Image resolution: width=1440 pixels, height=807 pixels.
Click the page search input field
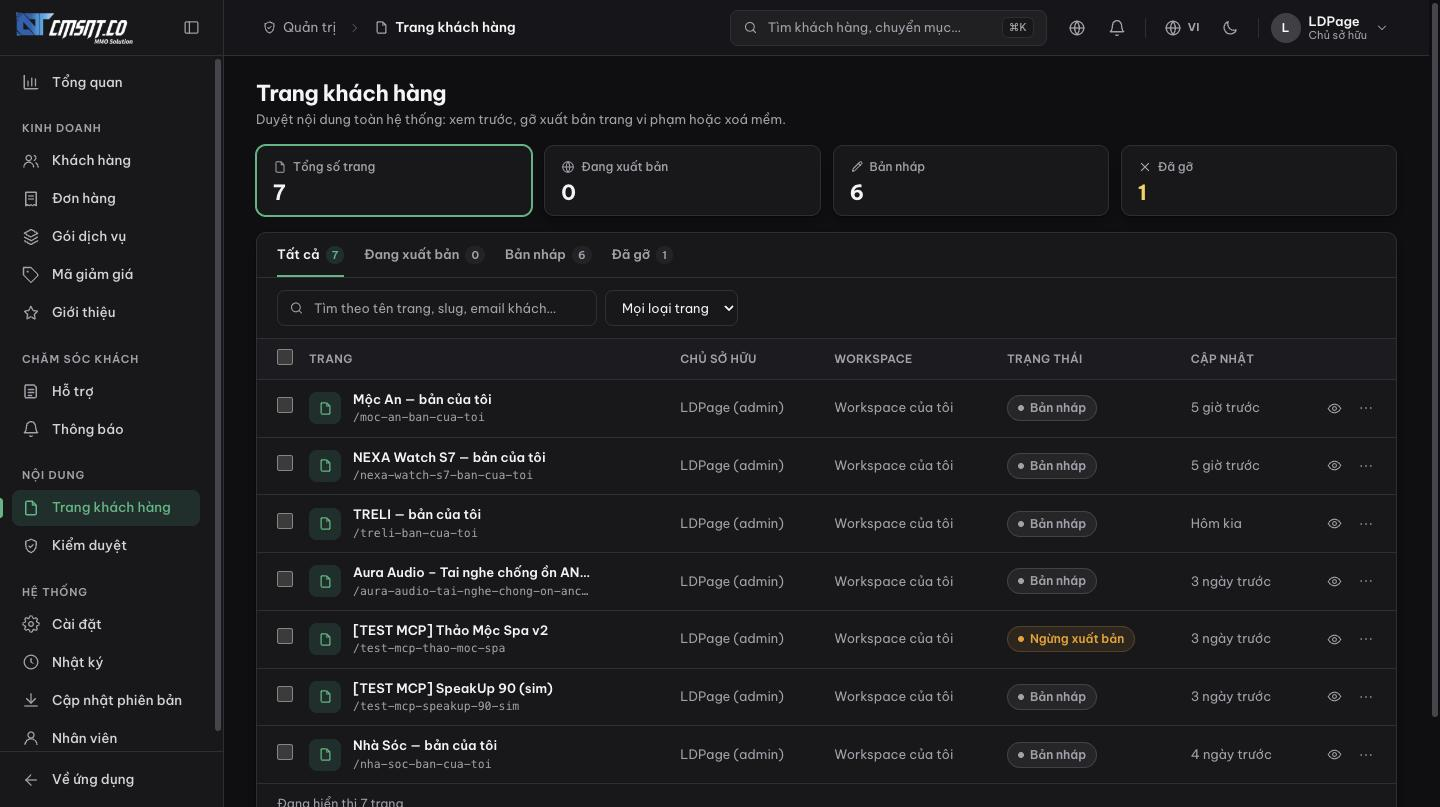(x=437, y=308)
